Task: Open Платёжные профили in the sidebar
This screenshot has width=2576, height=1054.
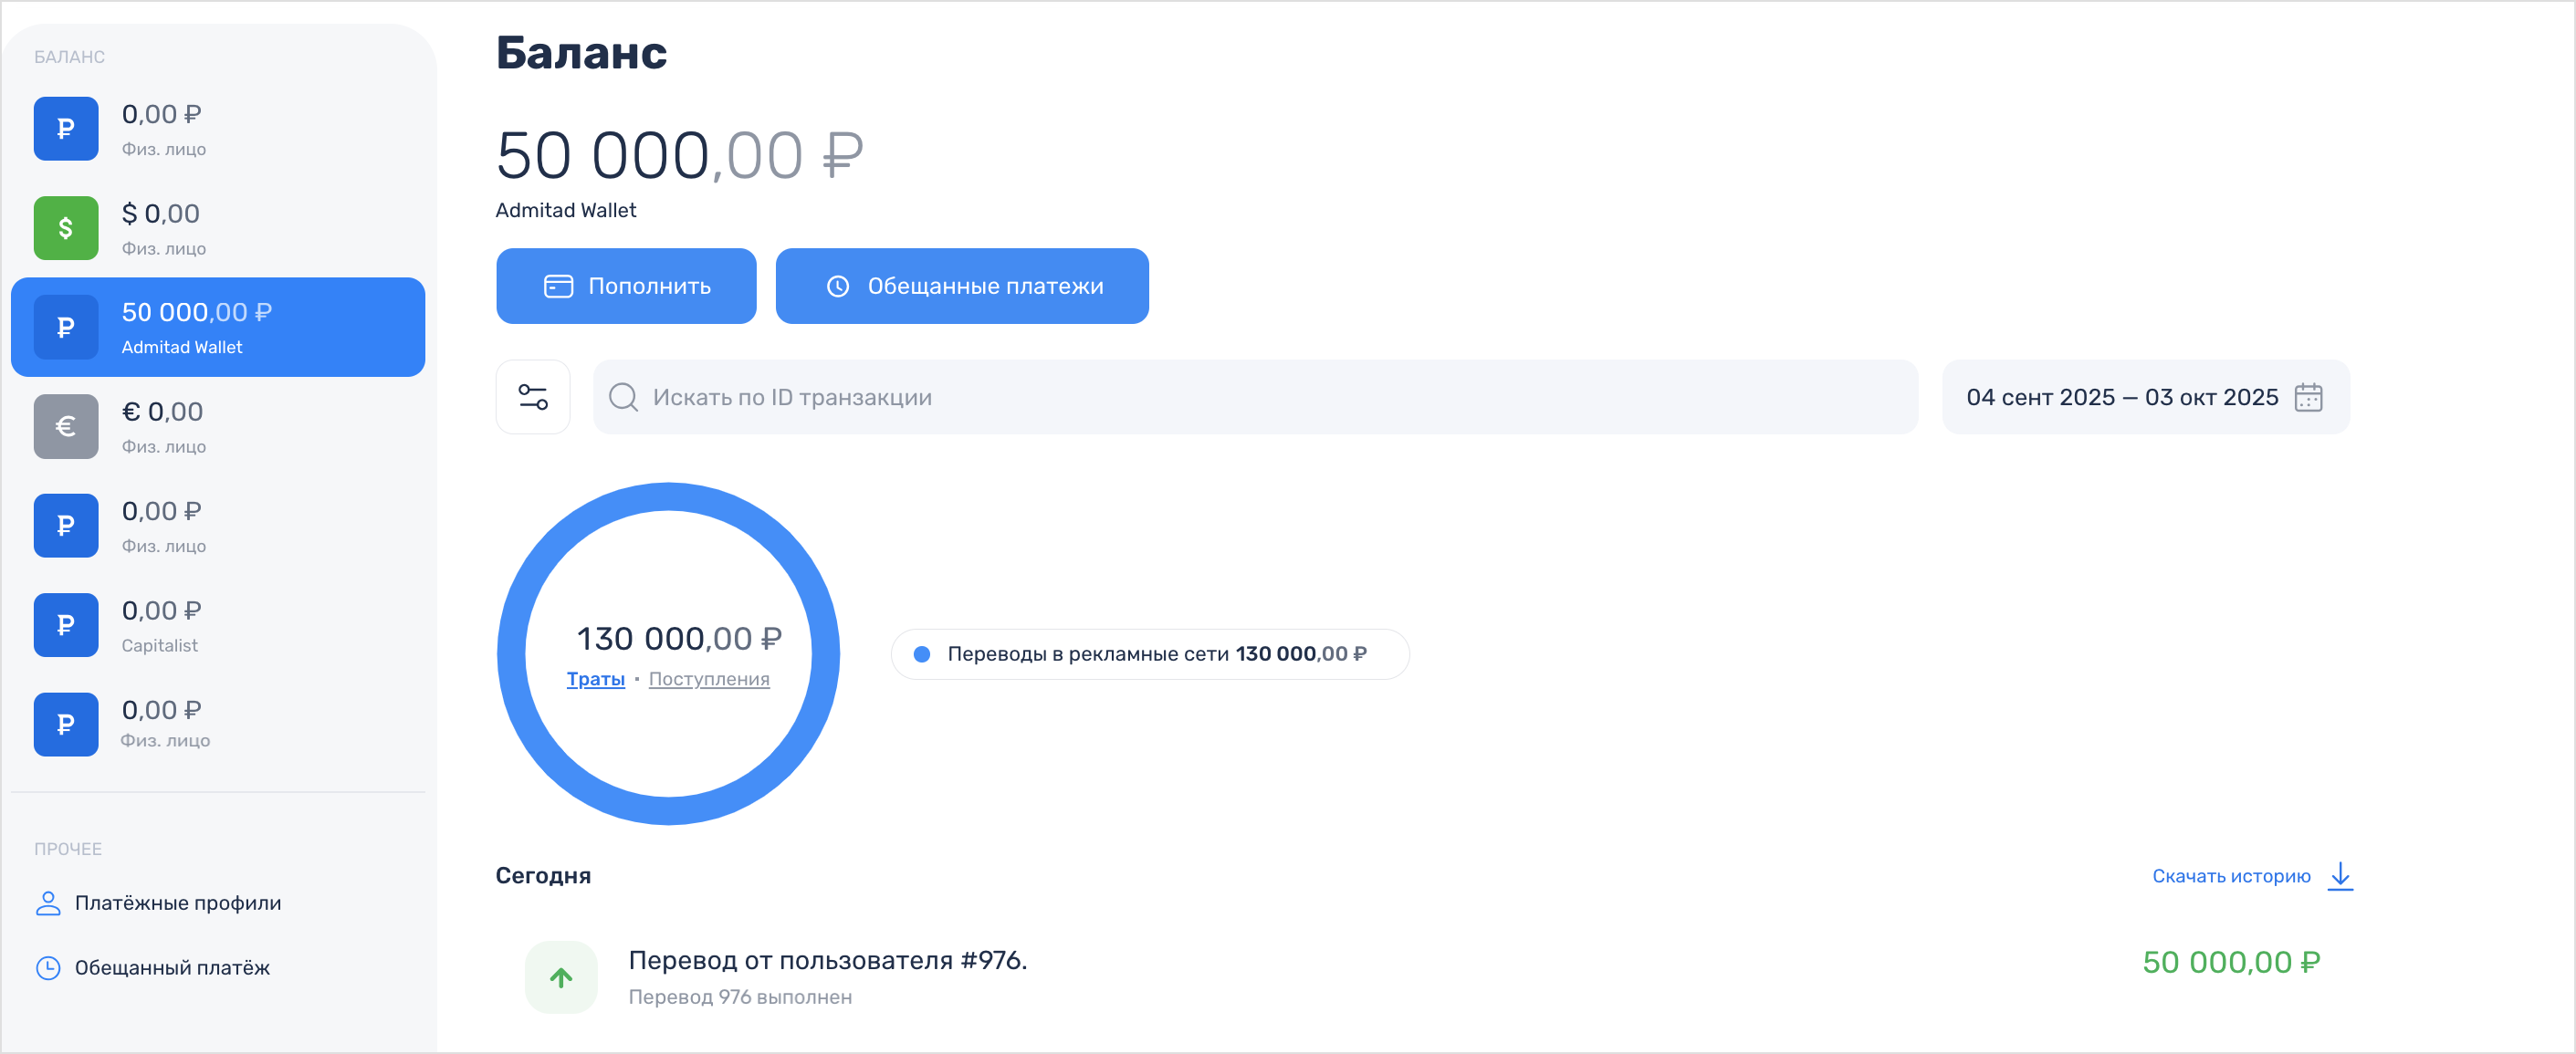Action: click(x=177, y=903)
